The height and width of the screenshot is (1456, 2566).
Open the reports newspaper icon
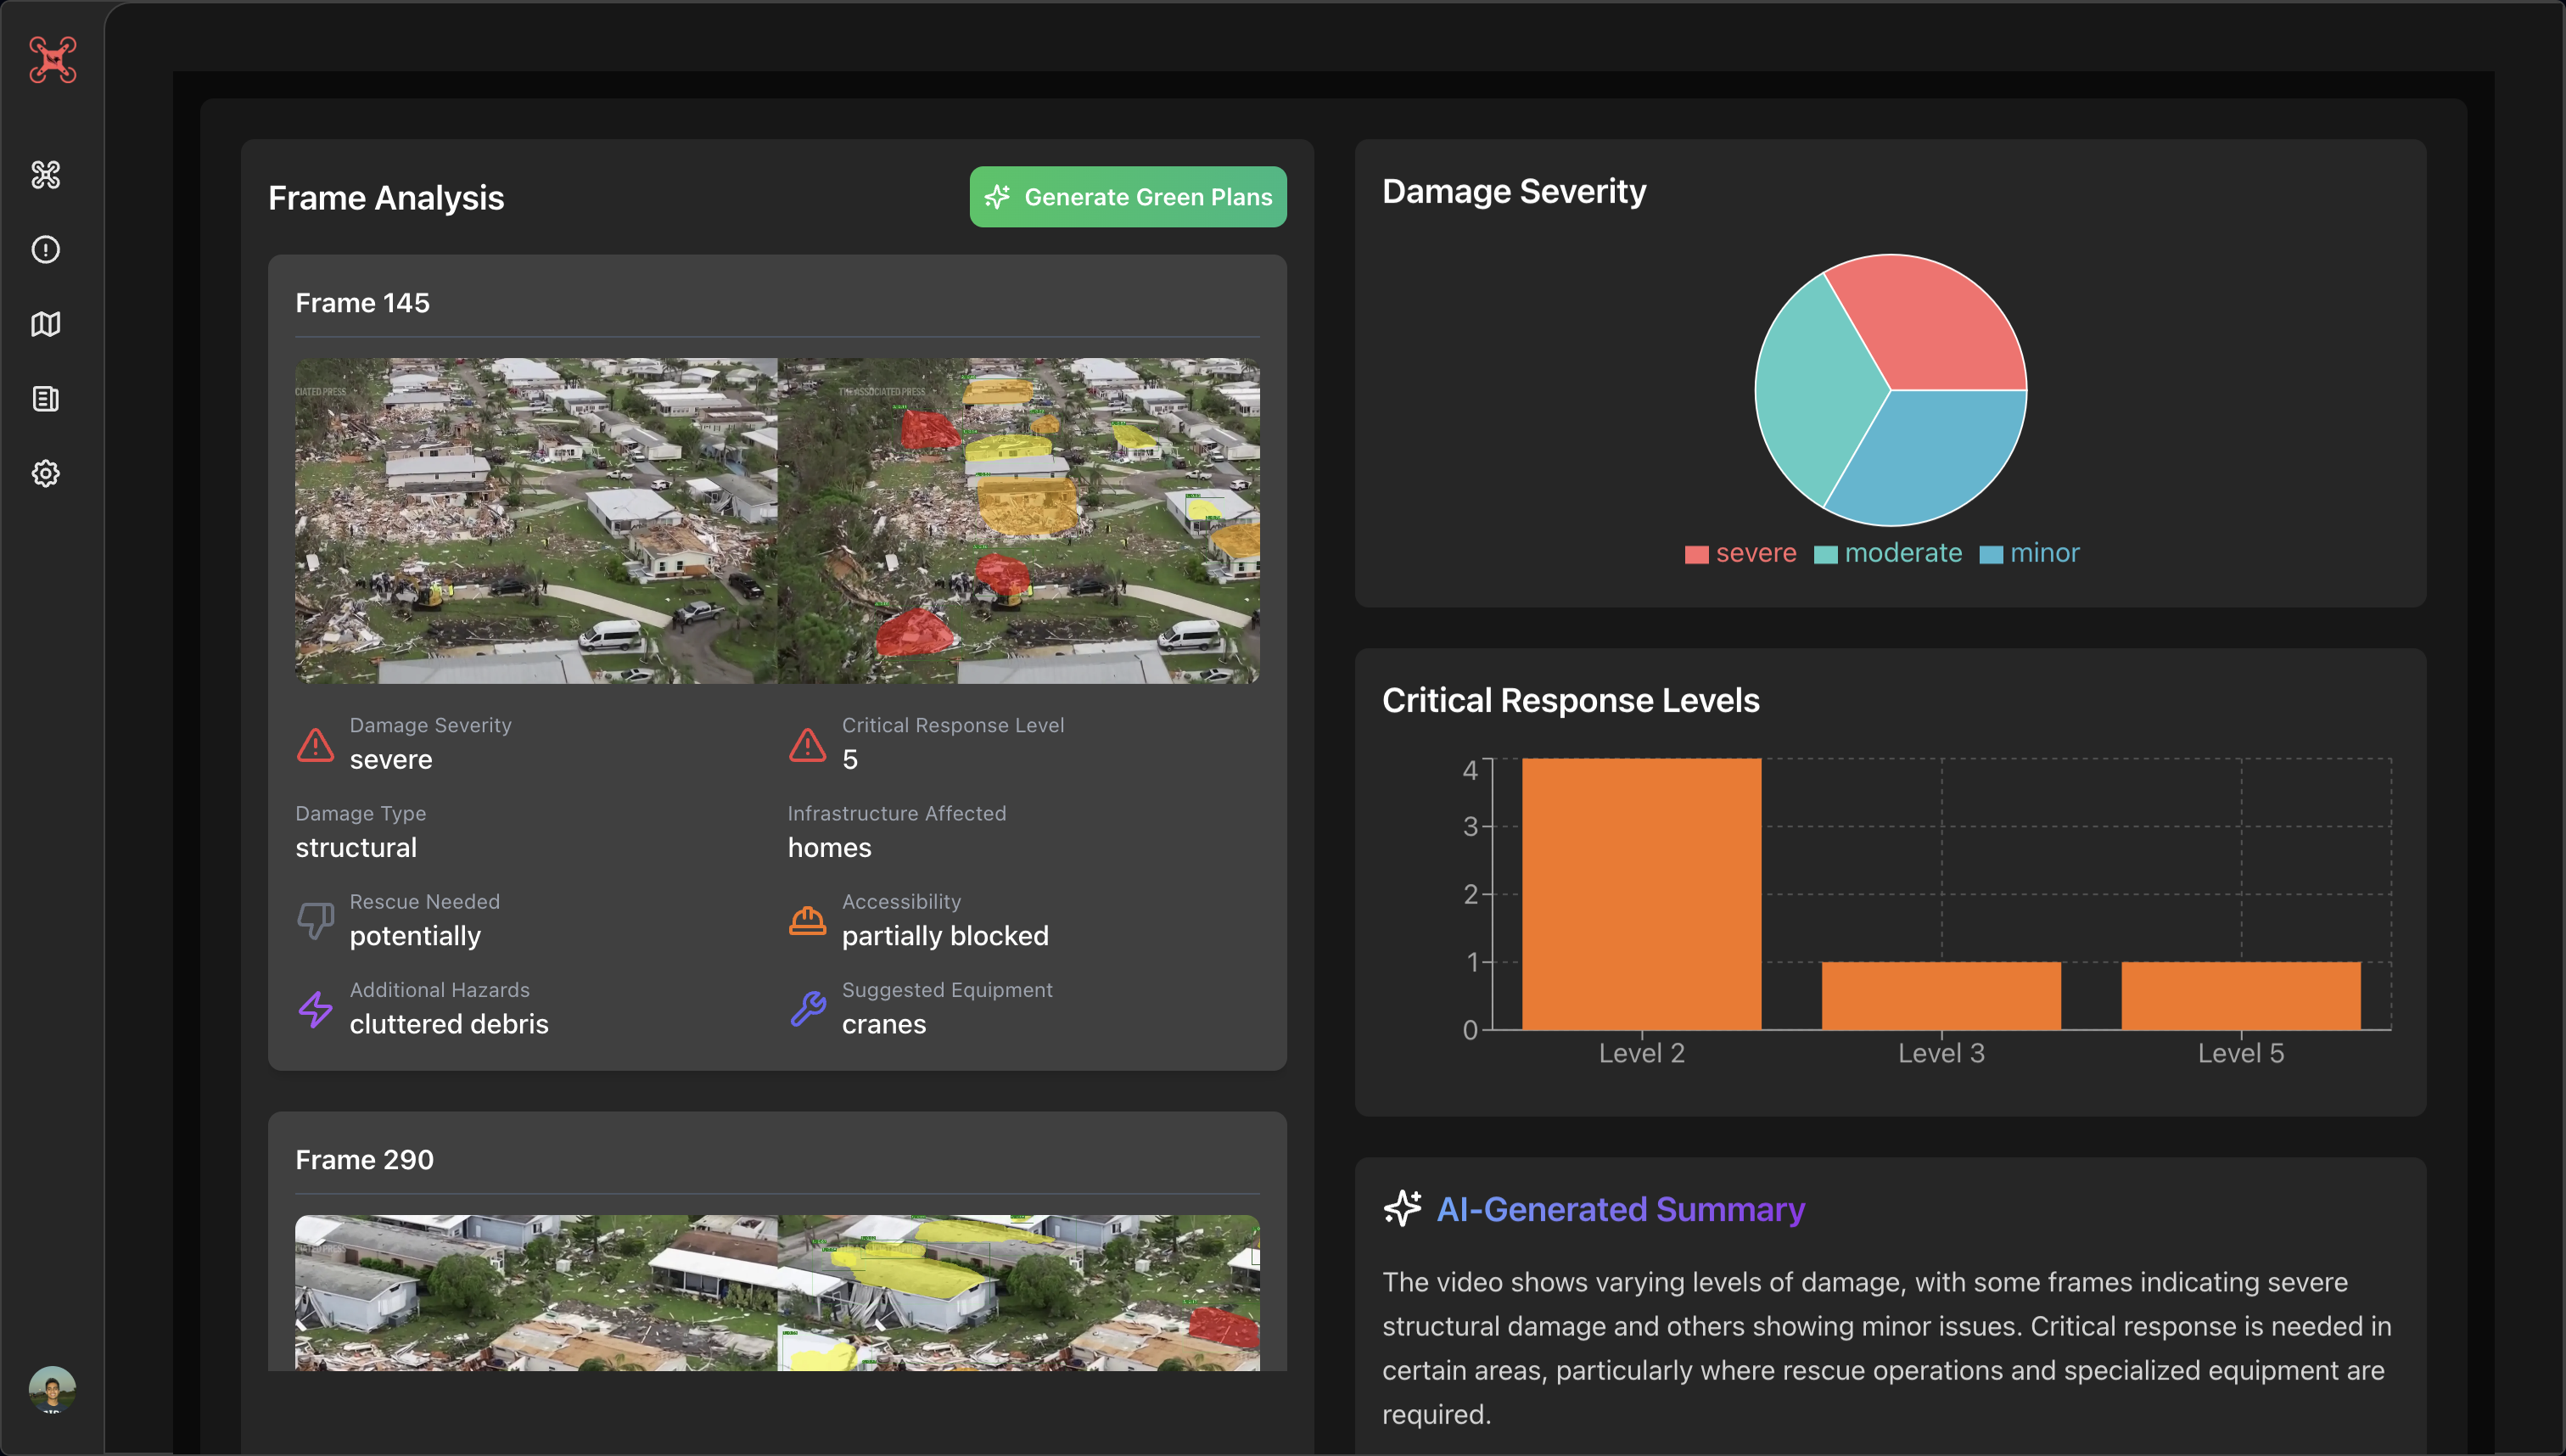(x=46, y=399)
